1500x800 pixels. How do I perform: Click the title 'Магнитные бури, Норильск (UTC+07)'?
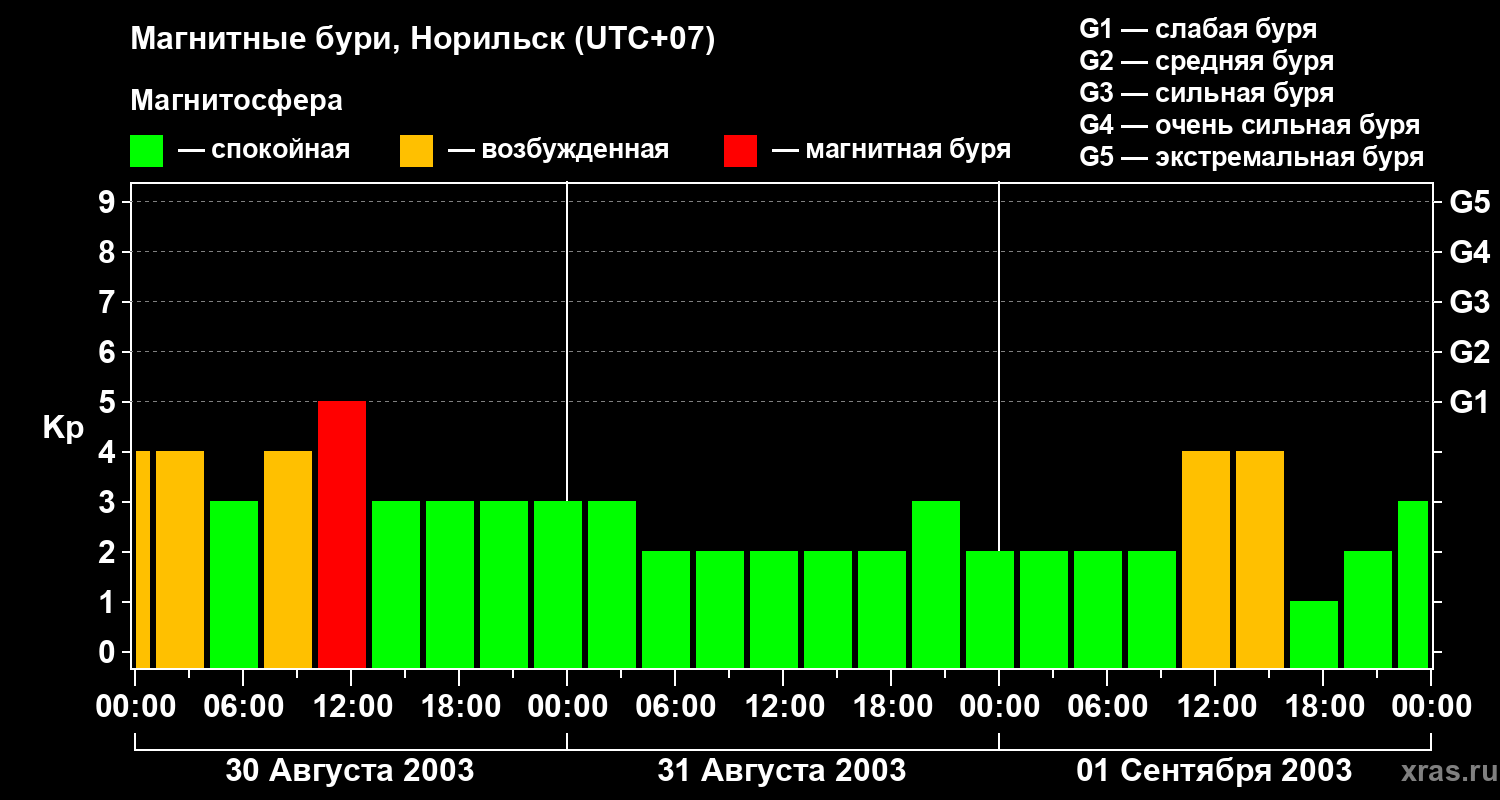click(x=423, y=40)
